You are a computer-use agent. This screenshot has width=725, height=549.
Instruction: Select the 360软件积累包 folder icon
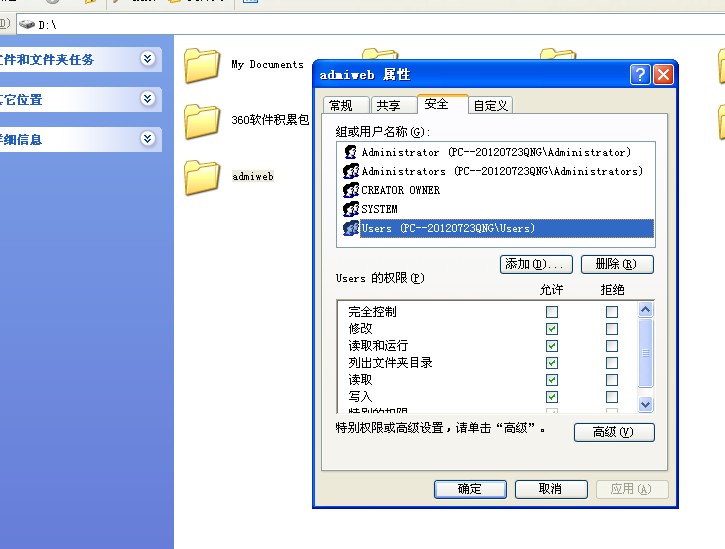202,121
